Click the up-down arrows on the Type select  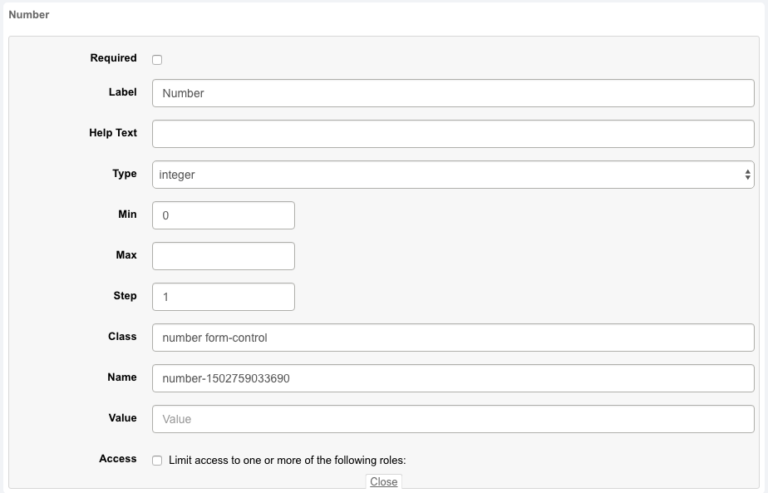747,174
